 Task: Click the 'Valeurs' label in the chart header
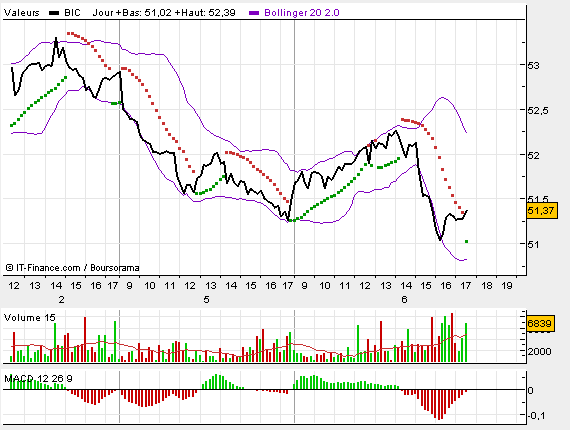(x=21, y=13)
